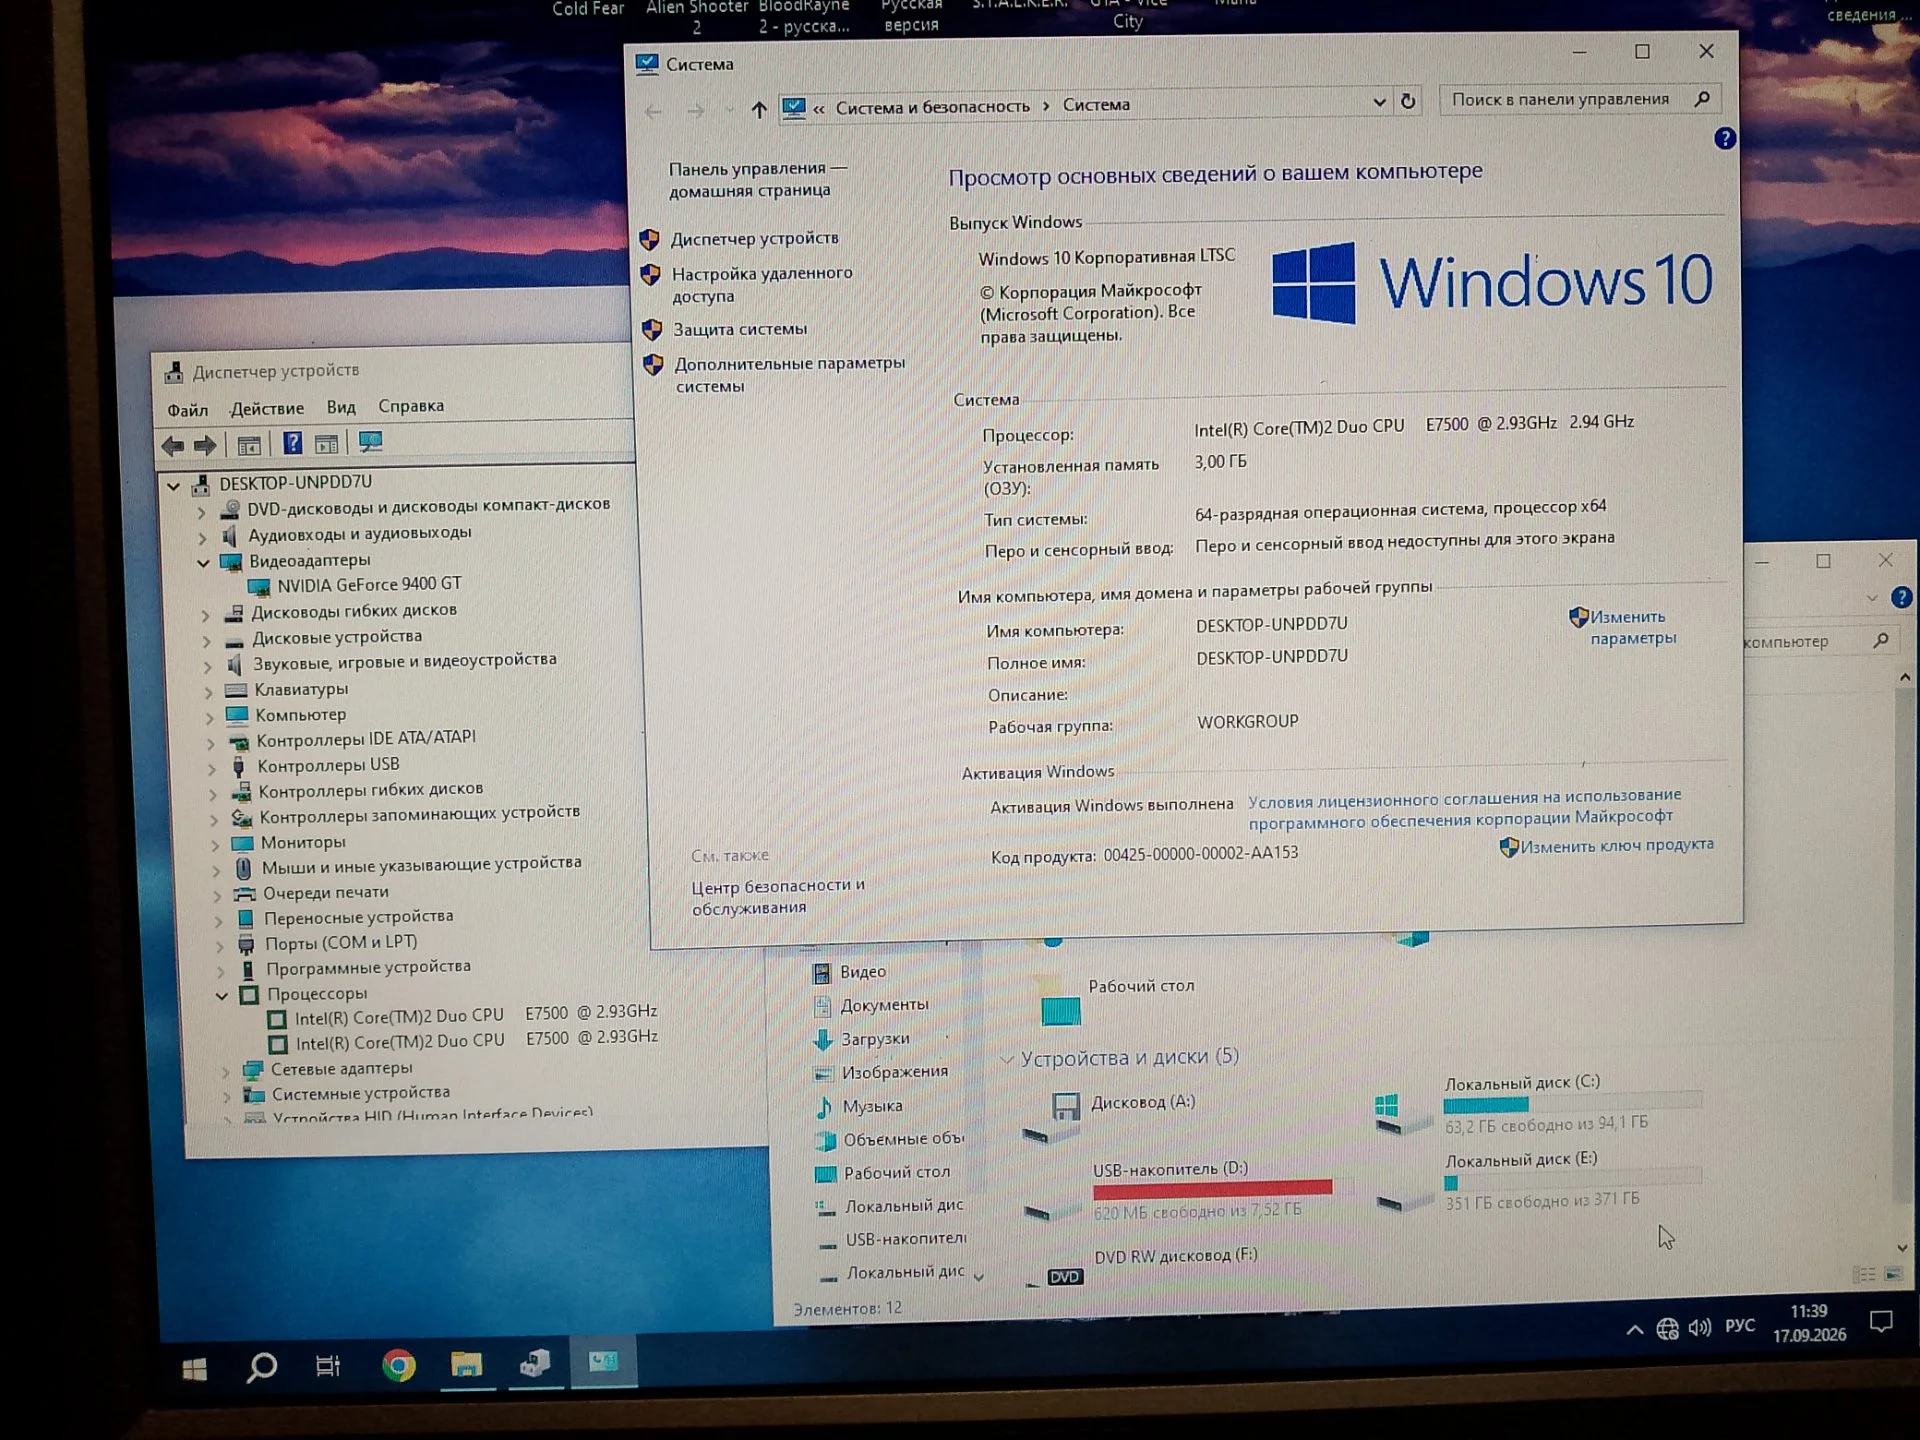Image resolution: width=1920 pixels, height=1440 pixels.
Task: Open help in the System window
Action: pyautogui.click(x=1724, y=139)
